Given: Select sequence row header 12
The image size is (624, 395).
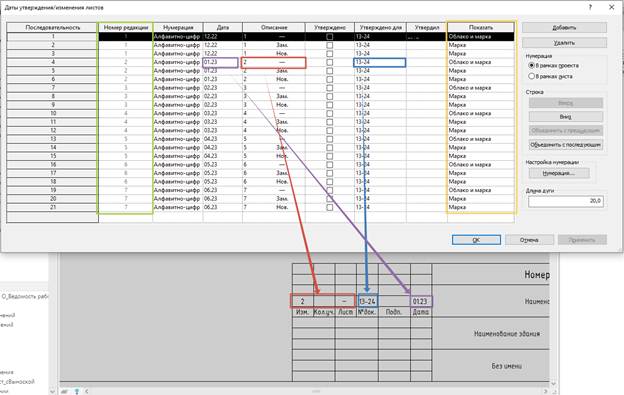Looking at the screenshot, I should pos(53,130).
